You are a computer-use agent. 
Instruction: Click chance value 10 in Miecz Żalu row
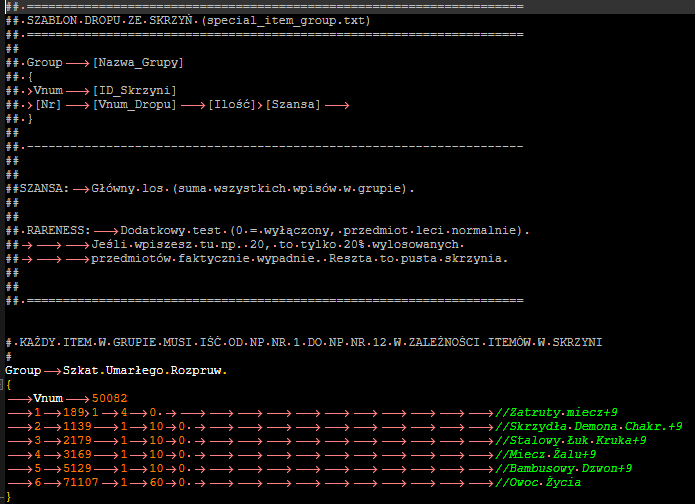click(156, 454)
